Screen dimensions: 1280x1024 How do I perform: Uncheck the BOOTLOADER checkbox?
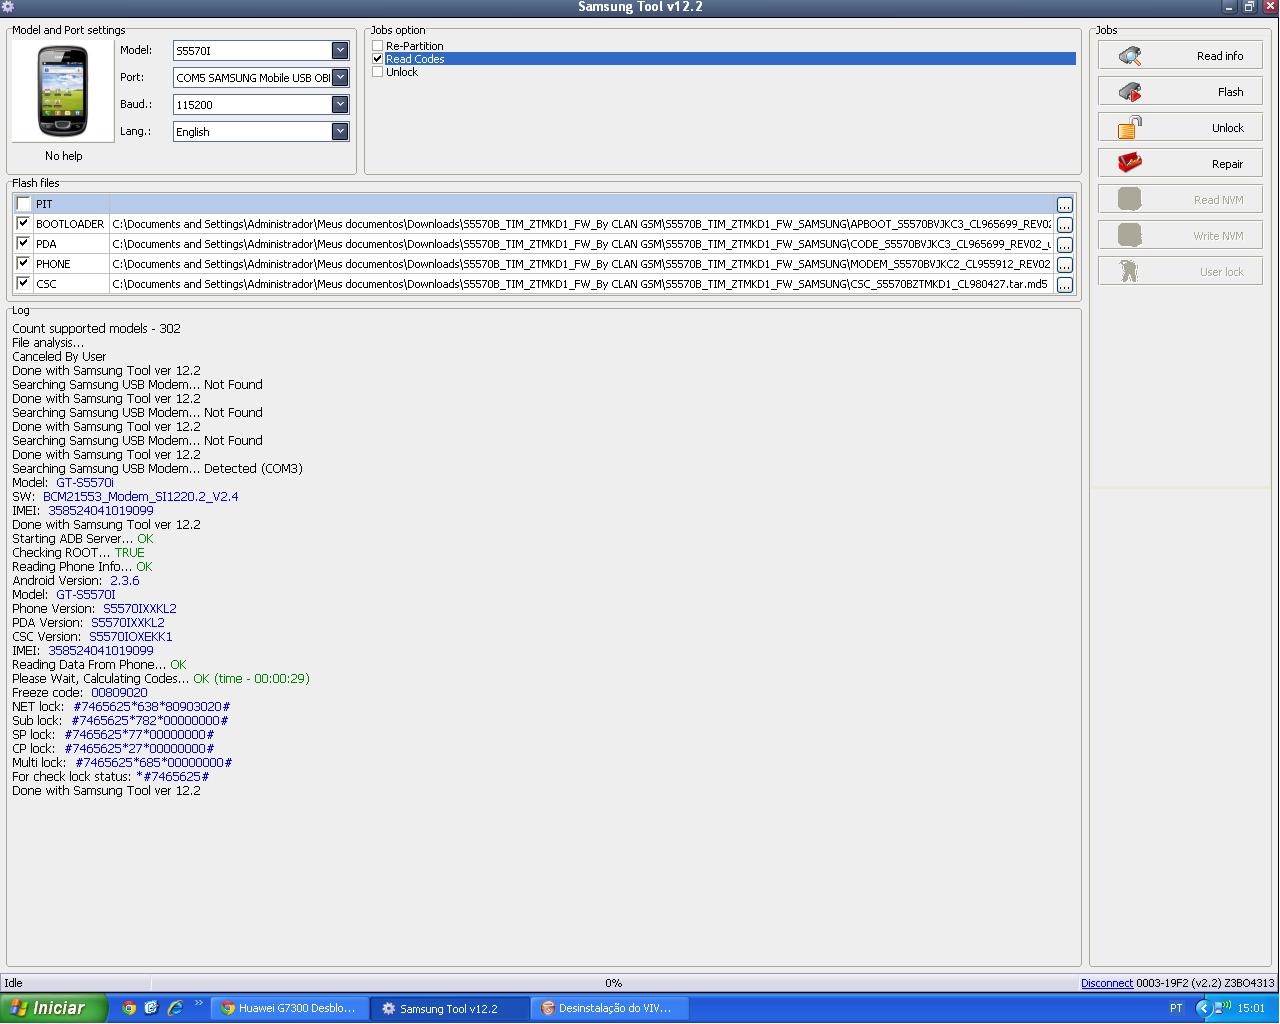click(x=23, y=224)
